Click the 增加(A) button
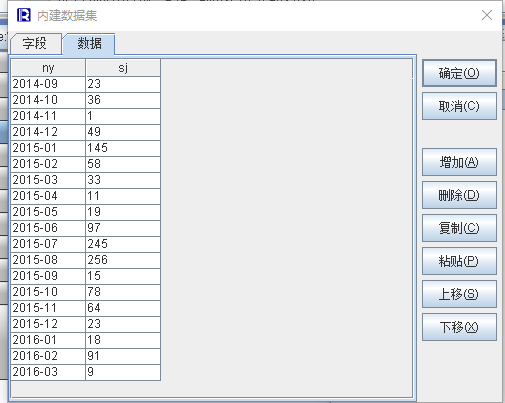The image size is (505, 403). click(459, 162)
